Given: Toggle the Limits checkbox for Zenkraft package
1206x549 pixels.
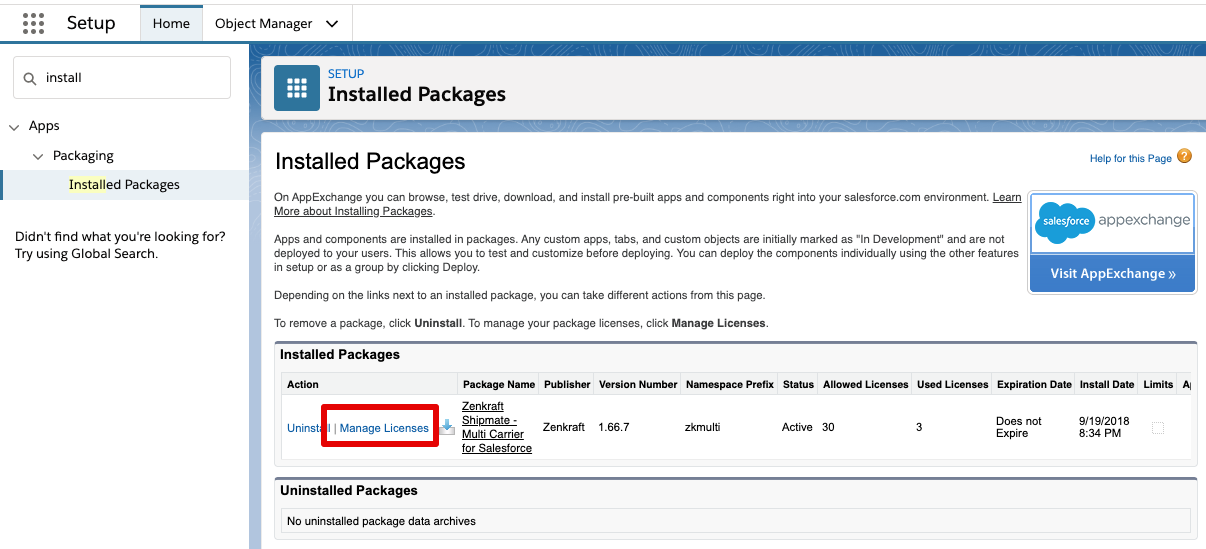Looking at the screenshot, I should click(x=1158, y=428).
